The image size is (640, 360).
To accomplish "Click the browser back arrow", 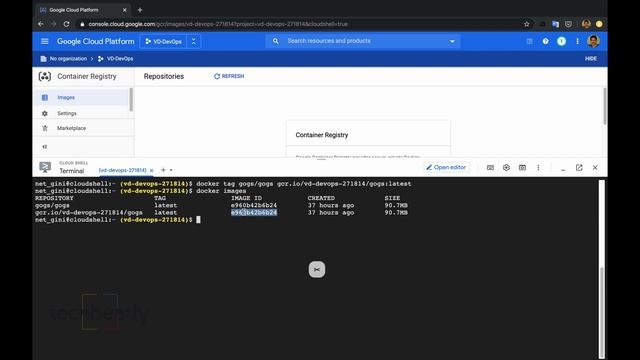I will (40, 24).
